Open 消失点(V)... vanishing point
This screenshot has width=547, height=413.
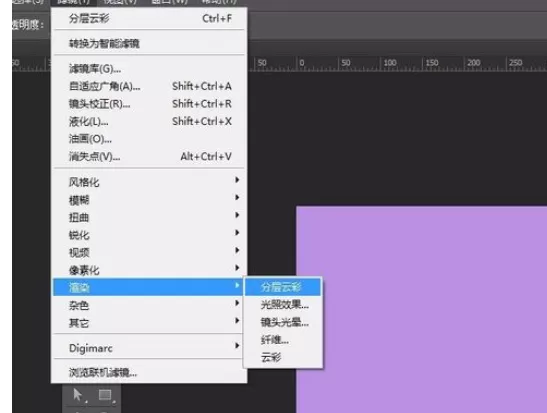(x=149, y=157)
